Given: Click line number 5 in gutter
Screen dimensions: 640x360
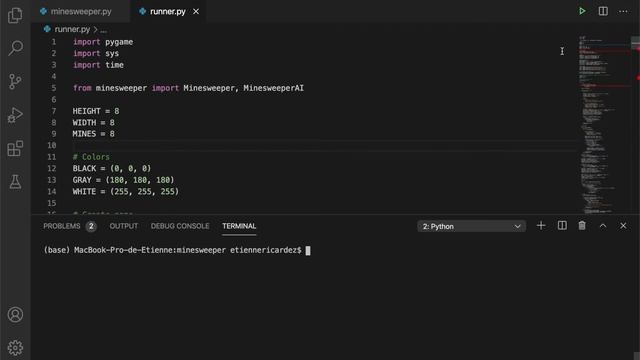Looking at the screenshot, I should click(x=53, y=88).
